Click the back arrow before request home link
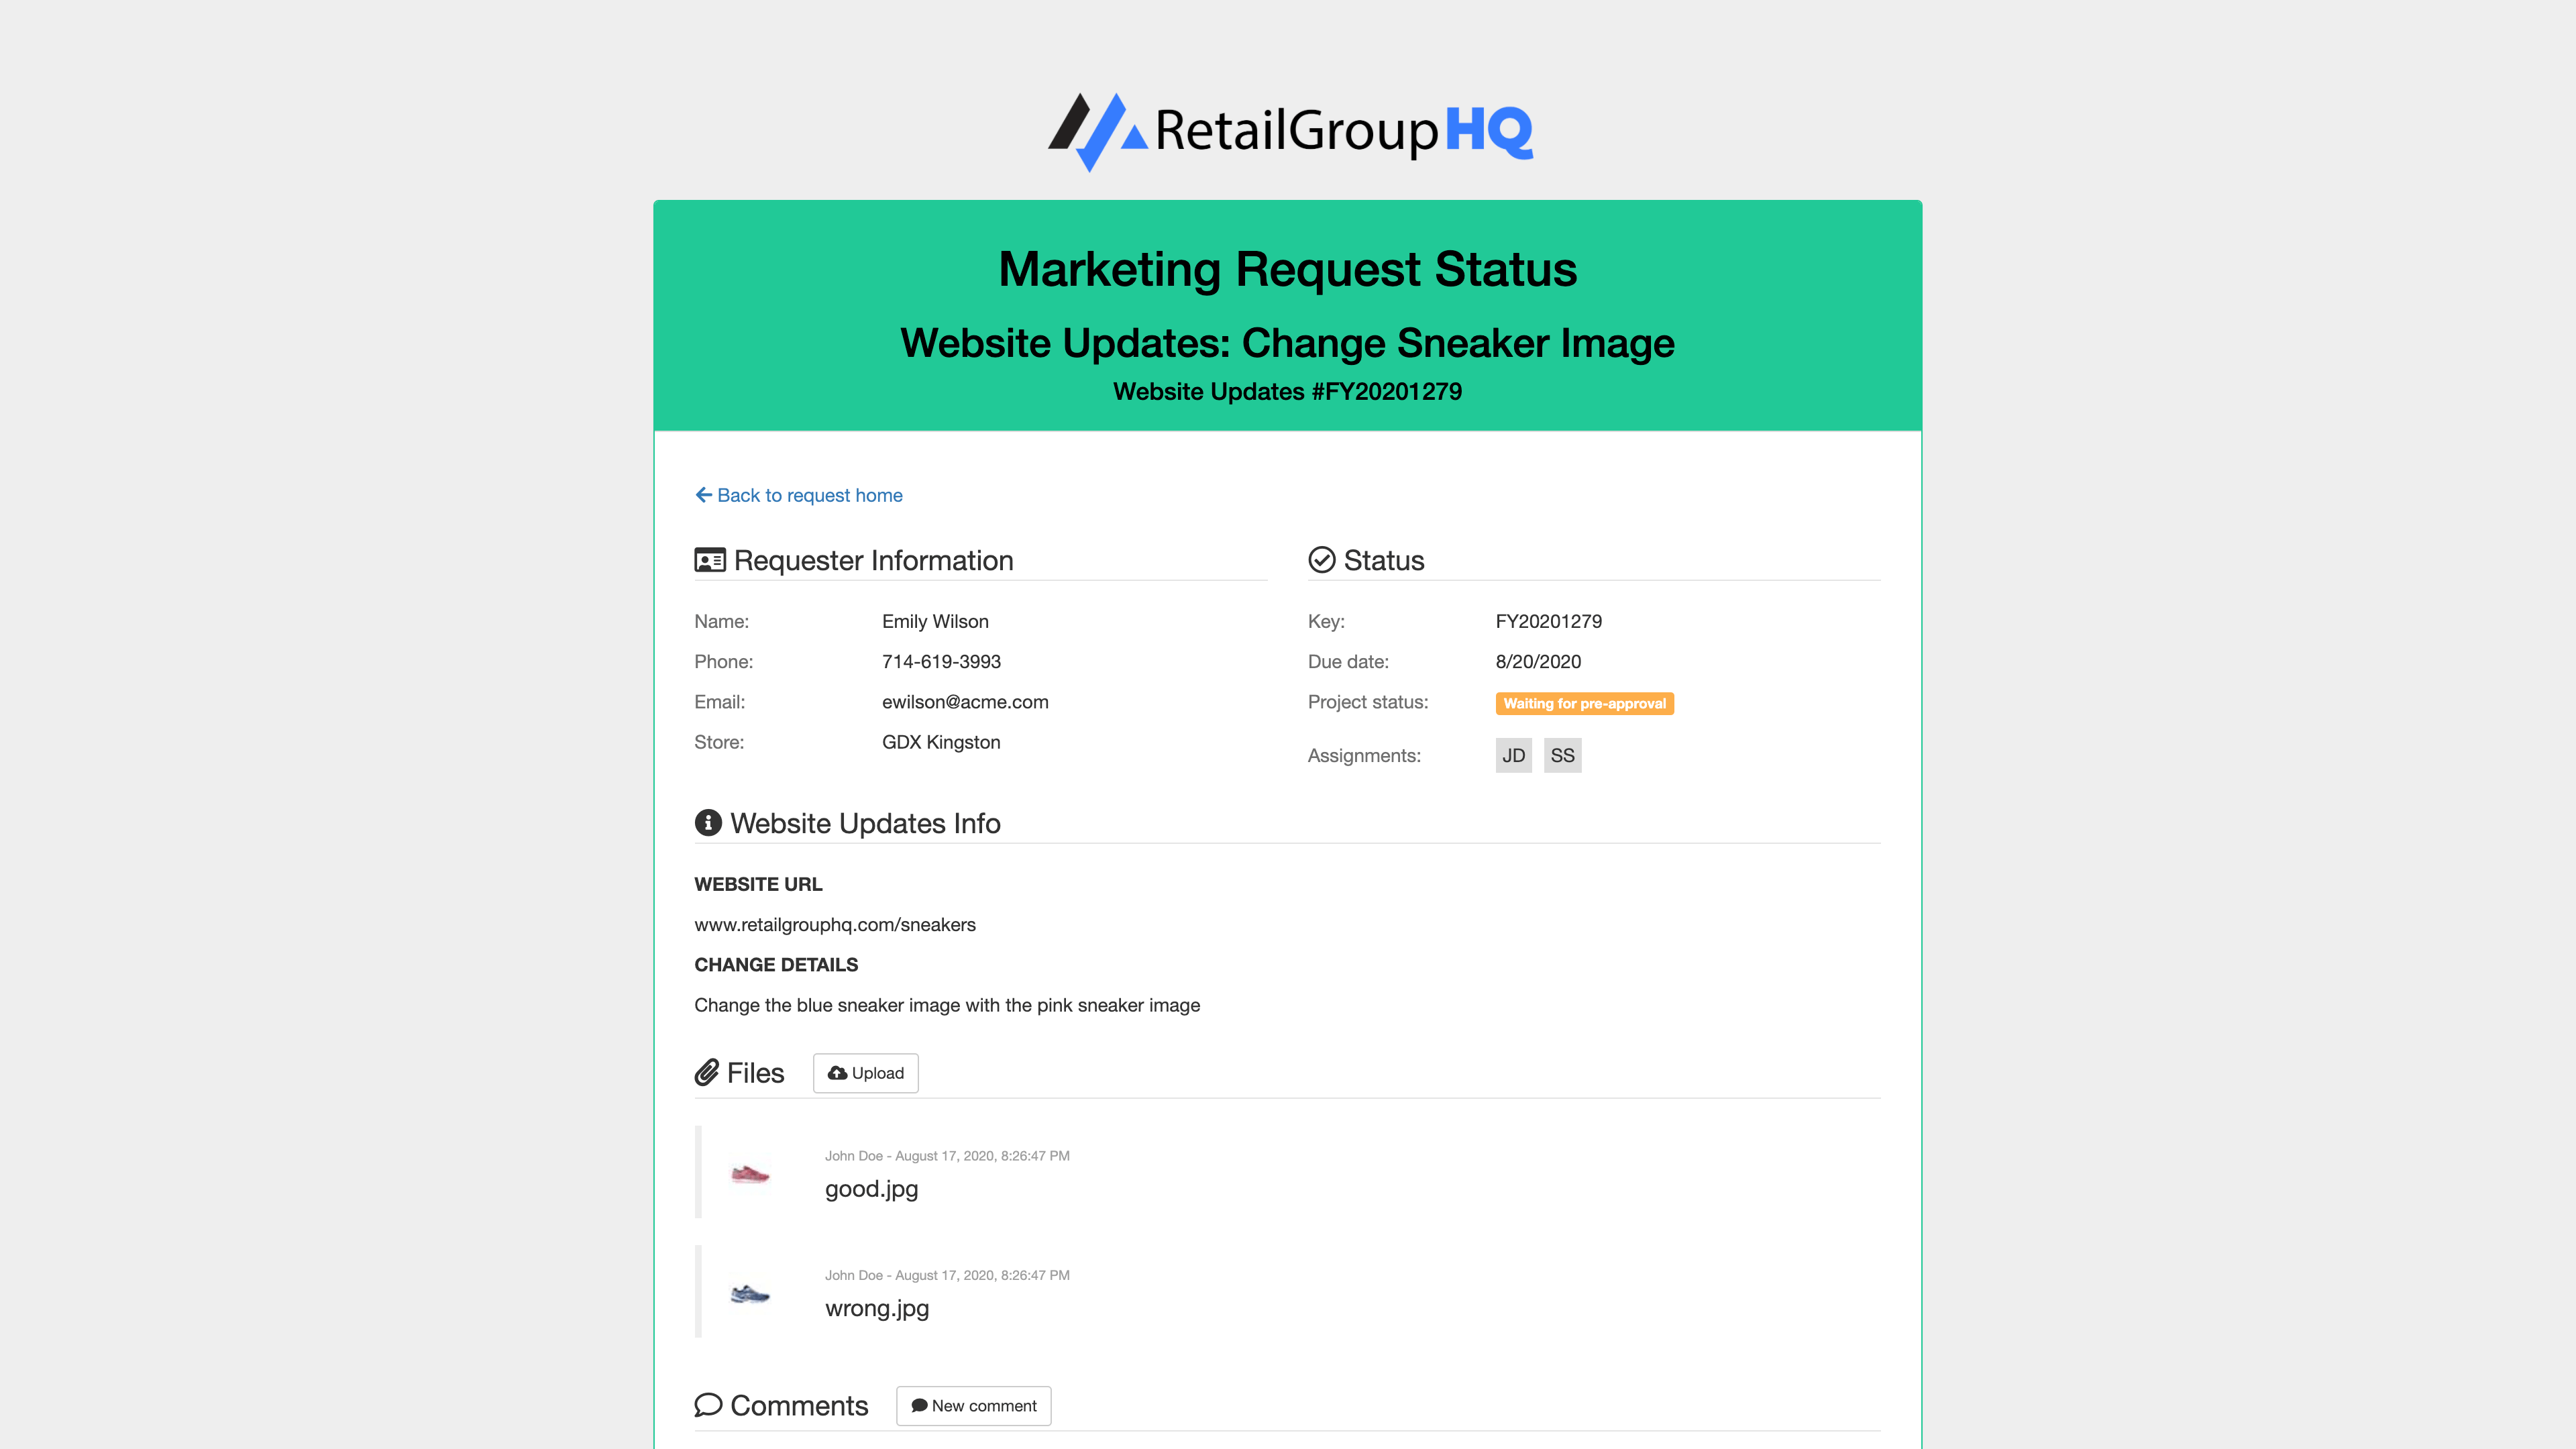Screen dimensions: 2576x1449 [703, 494]
